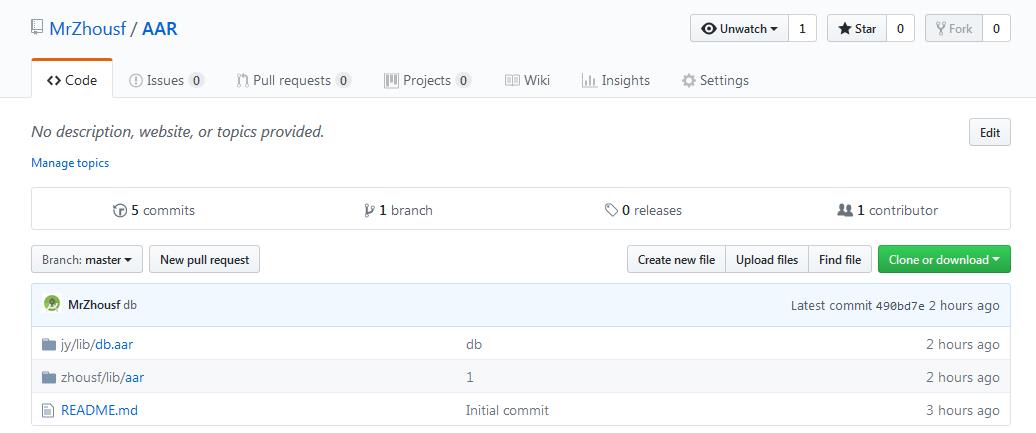Click the Insights bar graph icon
Image resolution: width=1036 pixels, height=433 pixels.
589,81
